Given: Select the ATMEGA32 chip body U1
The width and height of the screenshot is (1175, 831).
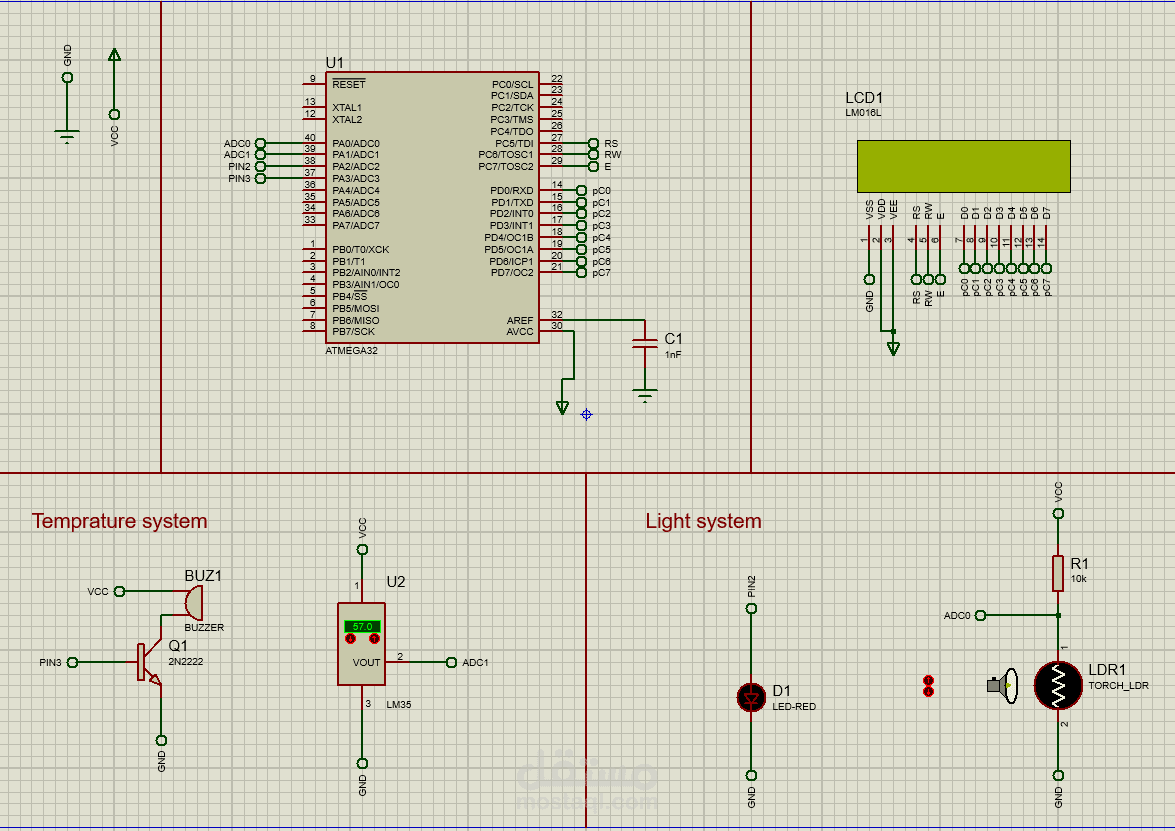Looking at the screenshot, I should [432, 208].
